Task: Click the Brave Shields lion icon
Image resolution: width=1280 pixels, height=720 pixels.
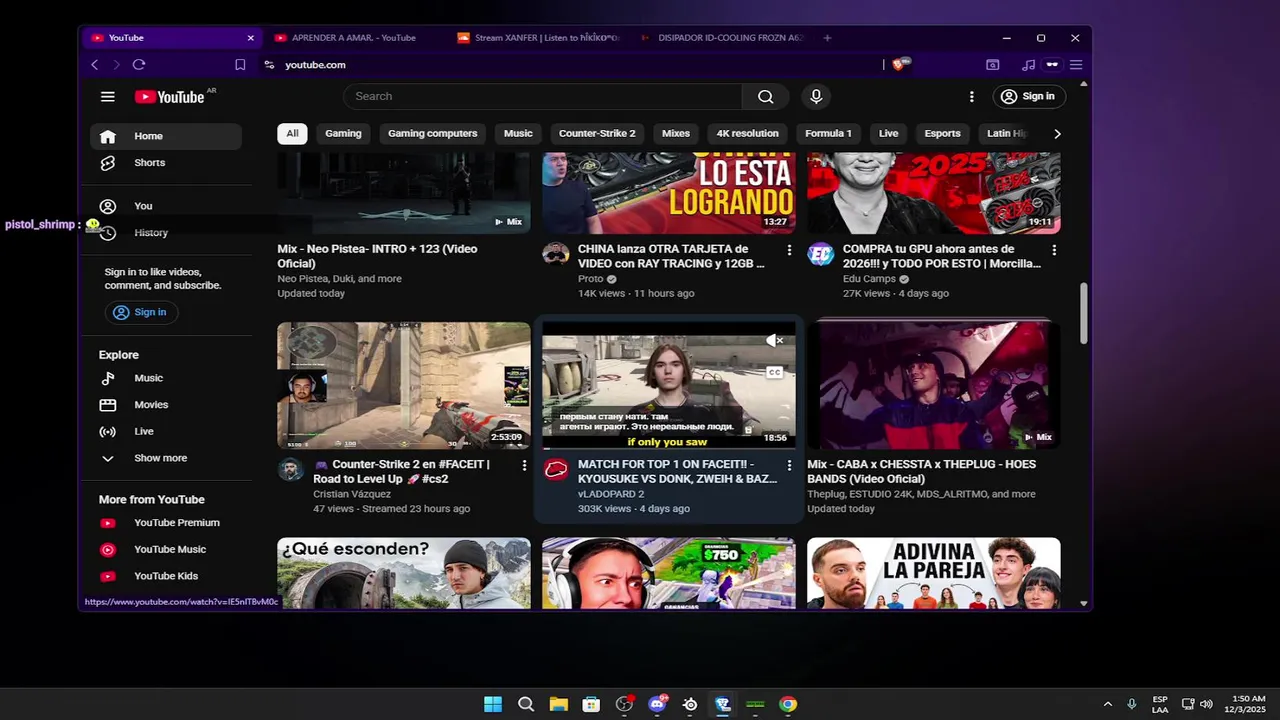Action: (x=901, y=64)
